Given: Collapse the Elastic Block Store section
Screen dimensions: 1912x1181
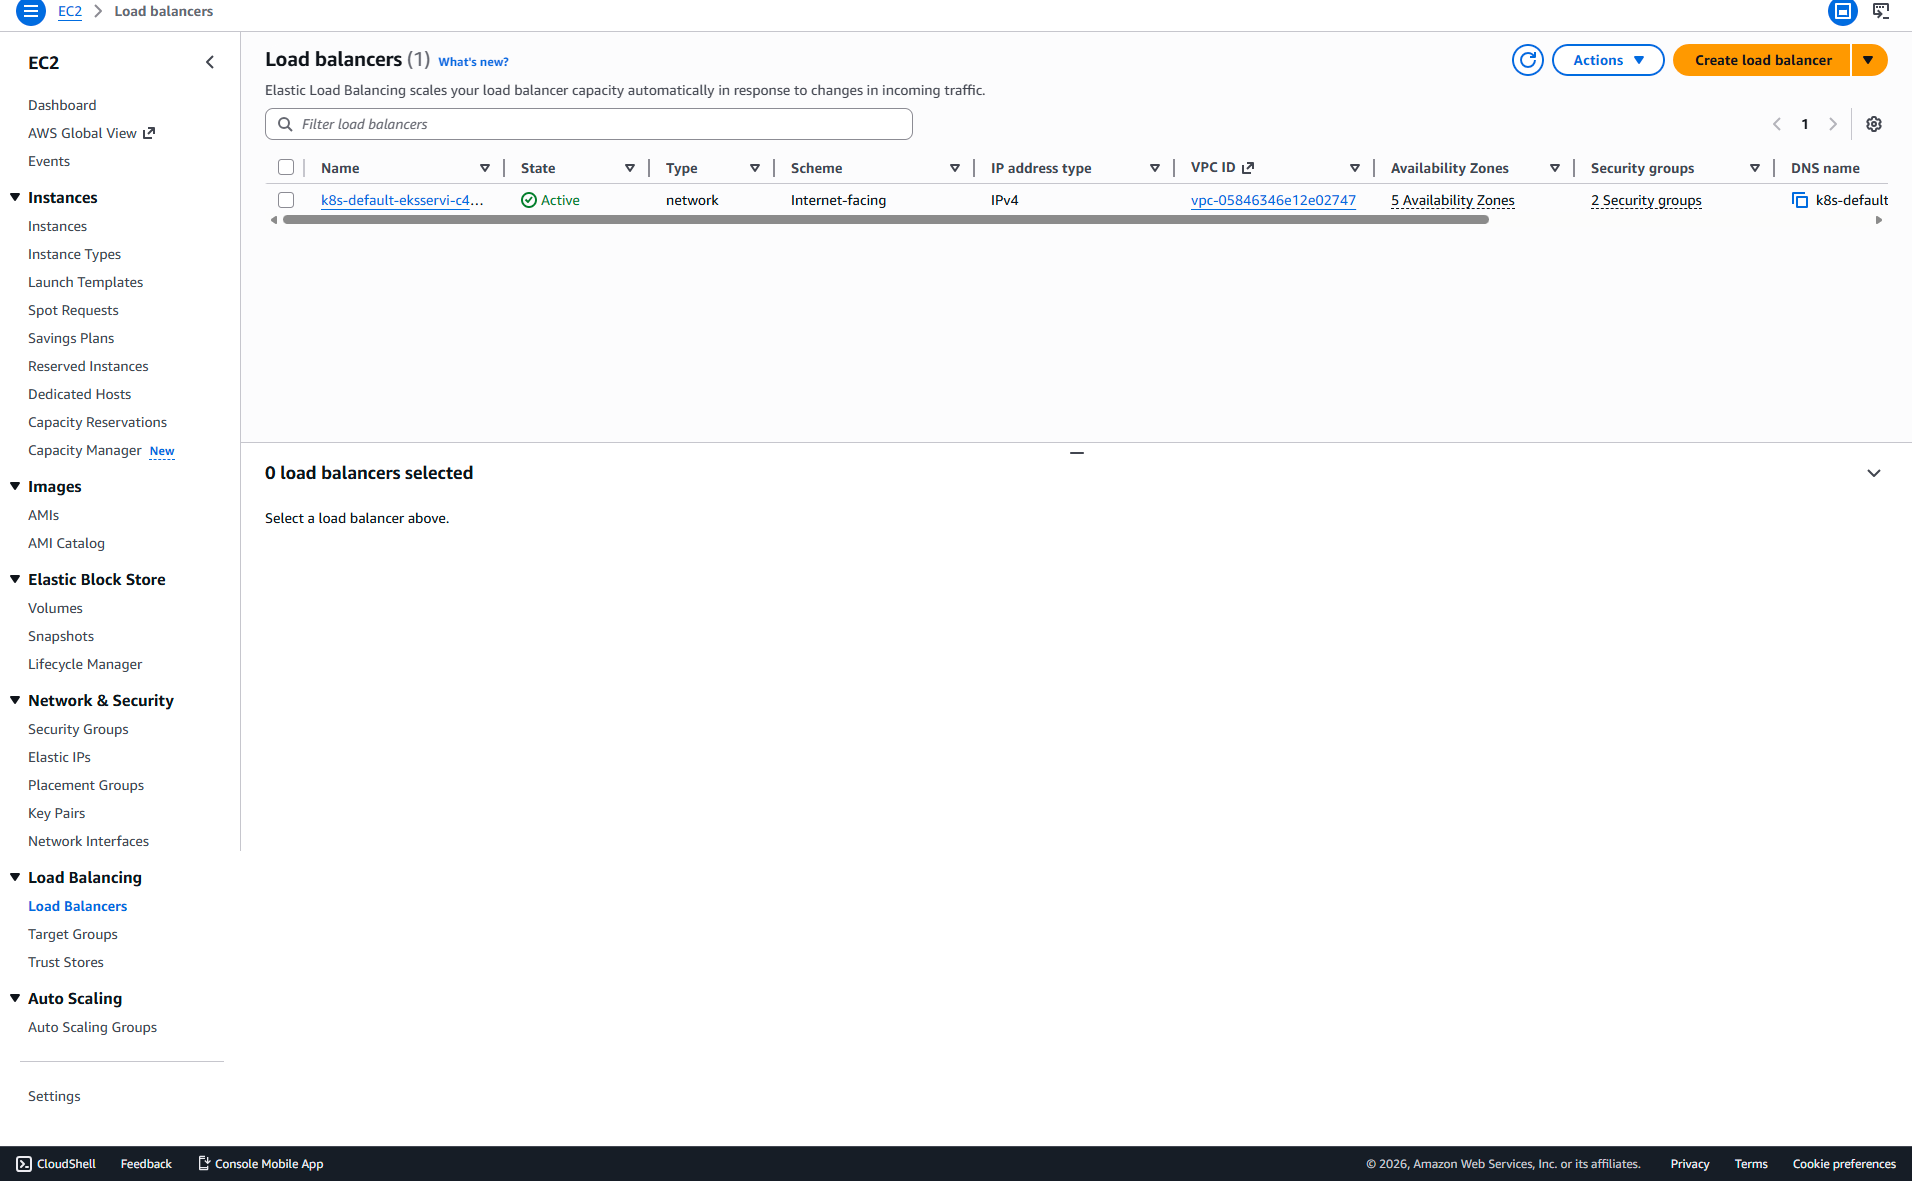Looking at the screenshot, I should 15,579.
